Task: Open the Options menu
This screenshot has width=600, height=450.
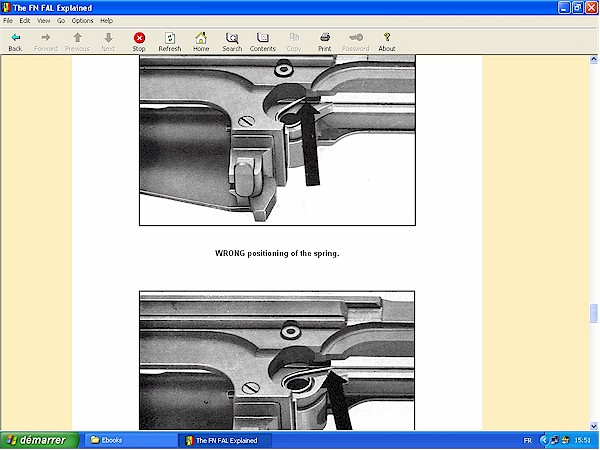Action: [82, 21]
